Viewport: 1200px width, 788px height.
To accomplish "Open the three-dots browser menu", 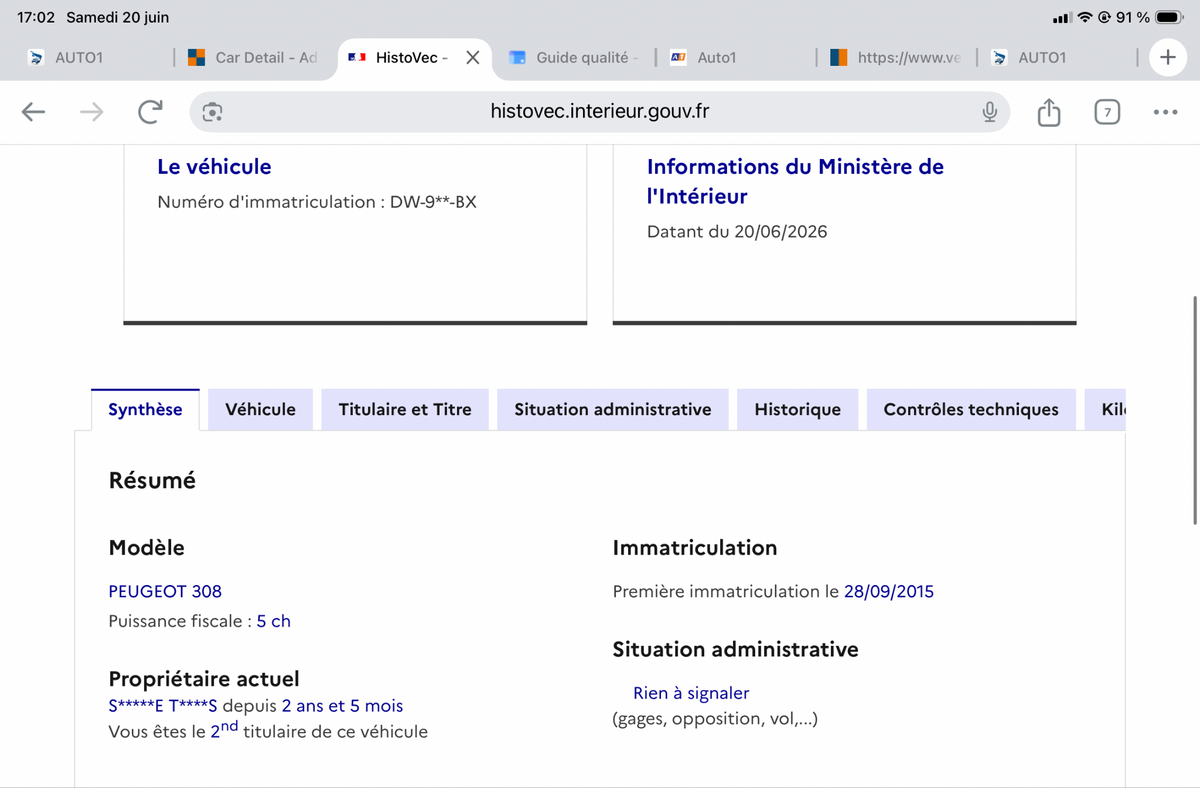I will pos(1165,112).
